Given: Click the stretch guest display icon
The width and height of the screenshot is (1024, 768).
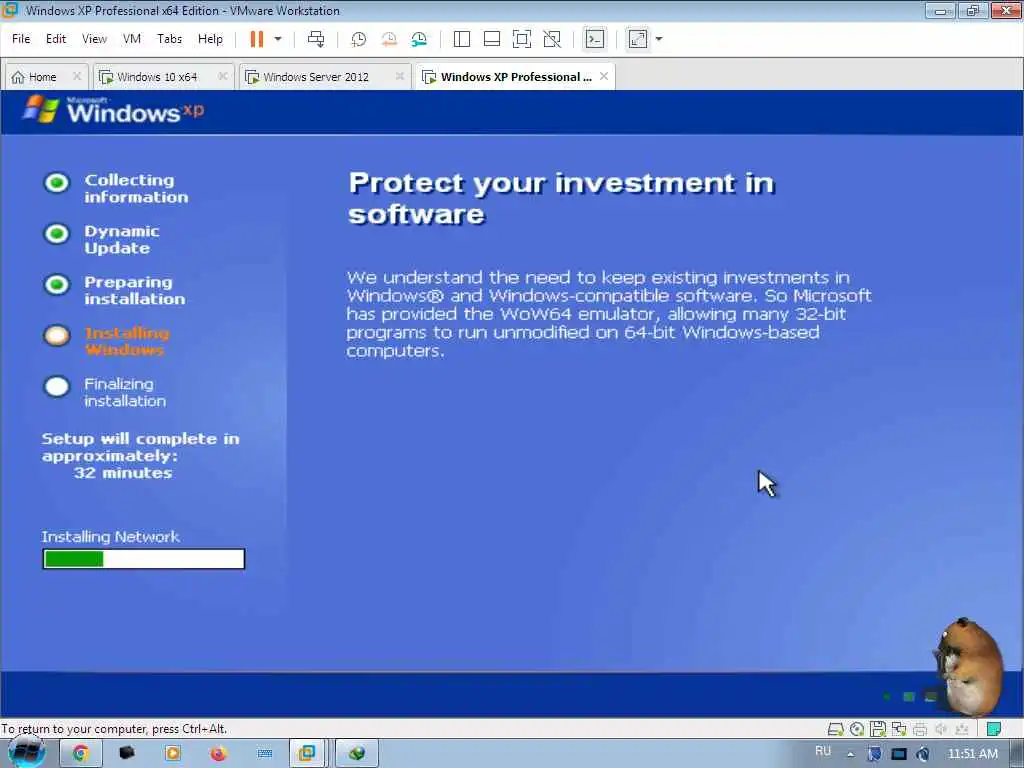Looking at the screenshot, I should point(637,39).
